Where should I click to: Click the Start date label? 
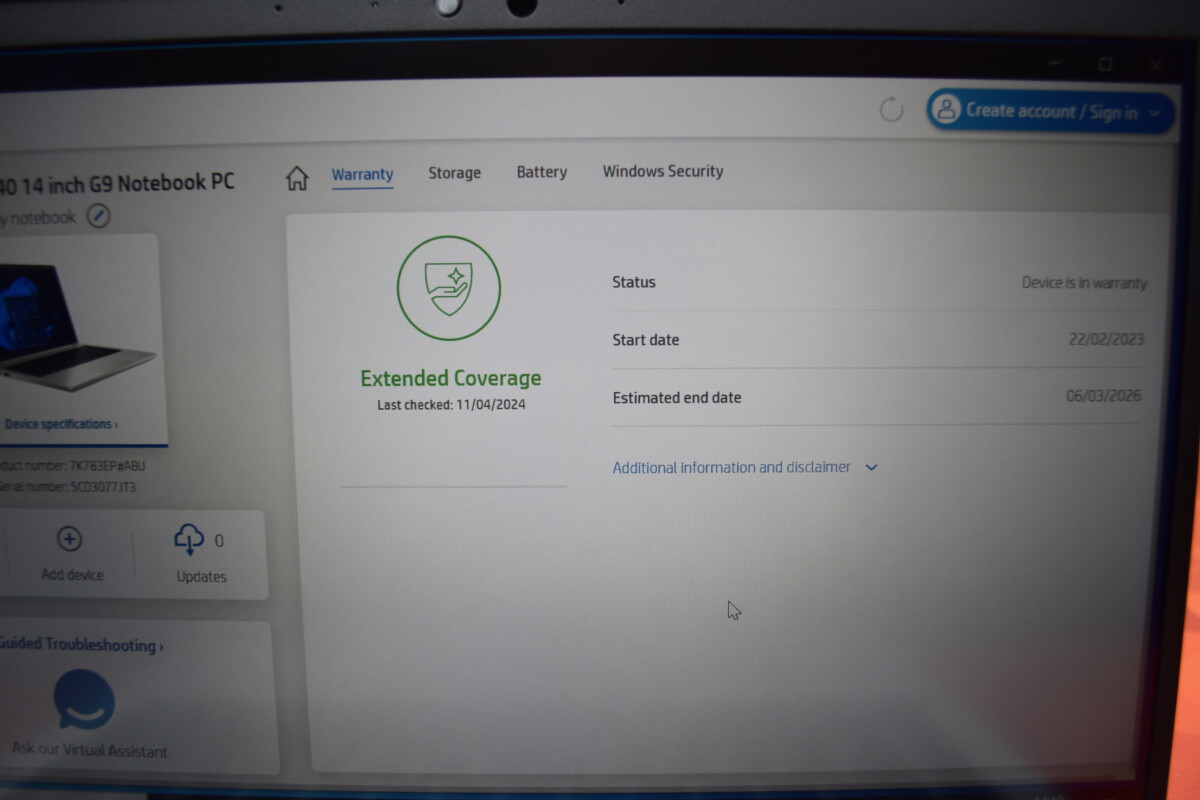point(646,340)
